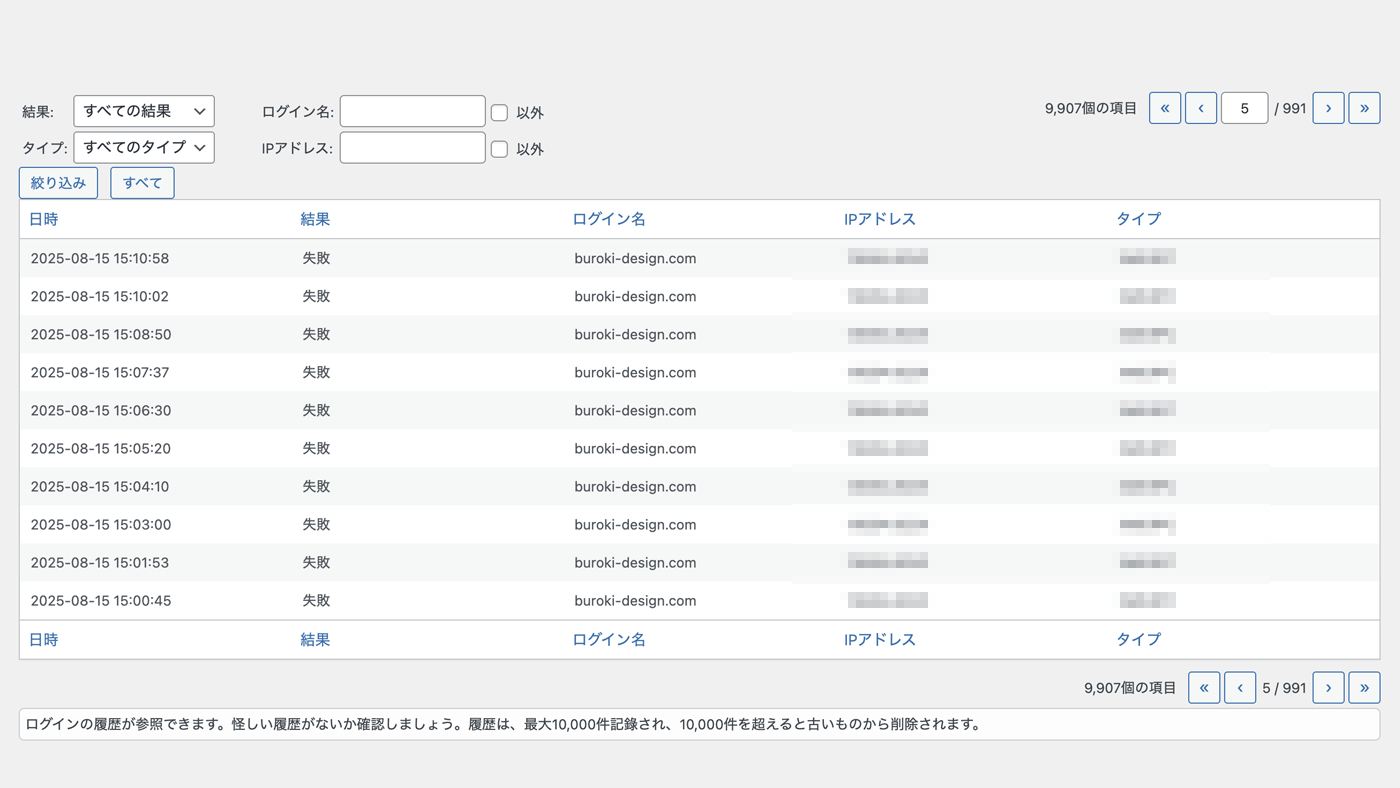Click bottom pagination first page button
The height and width of the screenshot is (788, 1400).
[1204, 688]
